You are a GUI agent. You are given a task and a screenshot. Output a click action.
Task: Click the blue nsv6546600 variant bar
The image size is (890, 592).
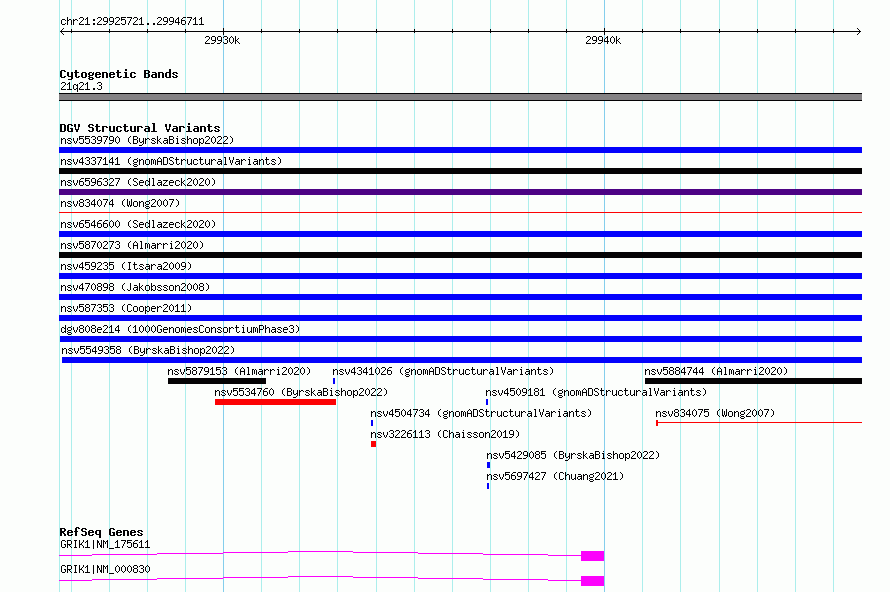pyautogui.click(x=460, y=234)
